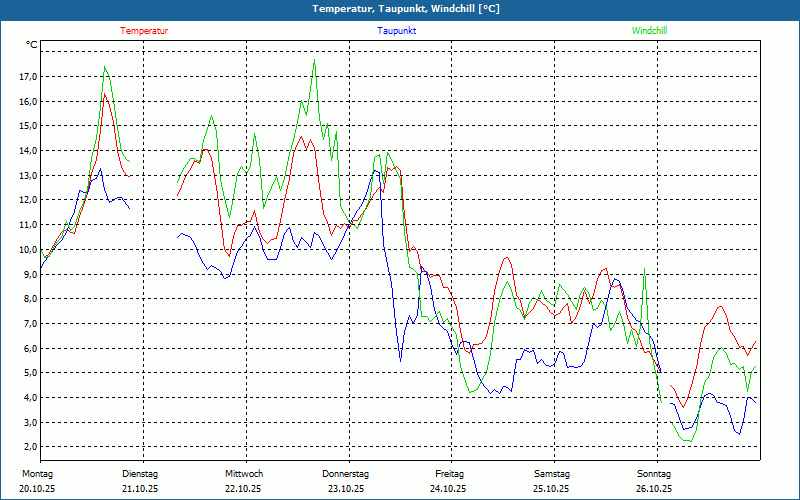The height and width of the screenshot is (500, 800).
Task: Select the "Donnerstag" day label
Action: tap(346, 473)
